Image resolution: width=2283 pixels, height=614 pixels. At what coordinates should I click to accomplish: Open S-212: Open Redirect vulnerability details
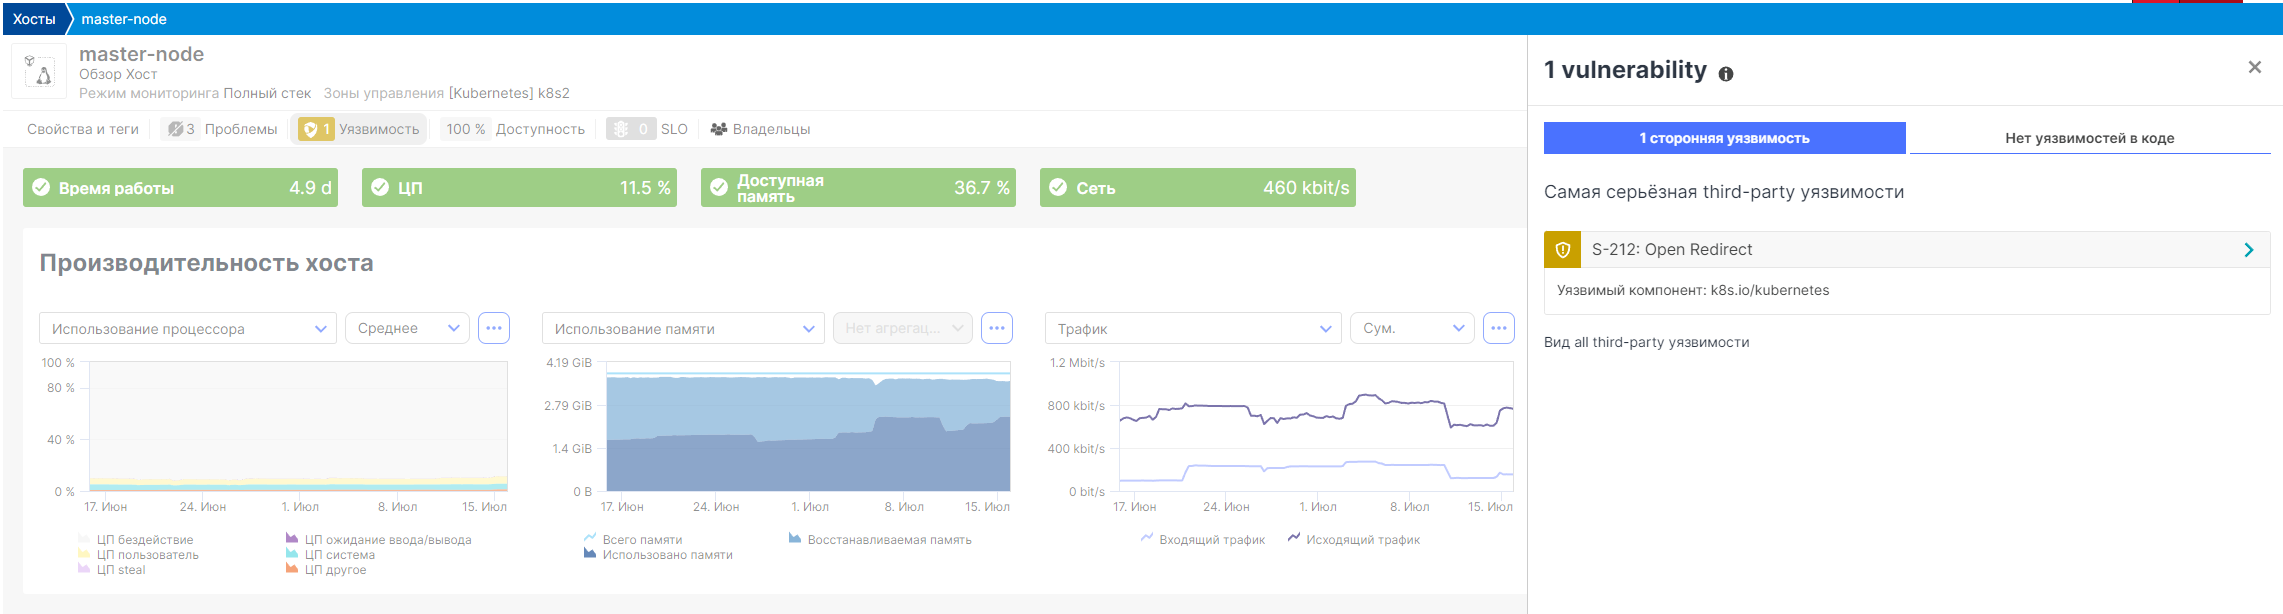pos(1906,250)
